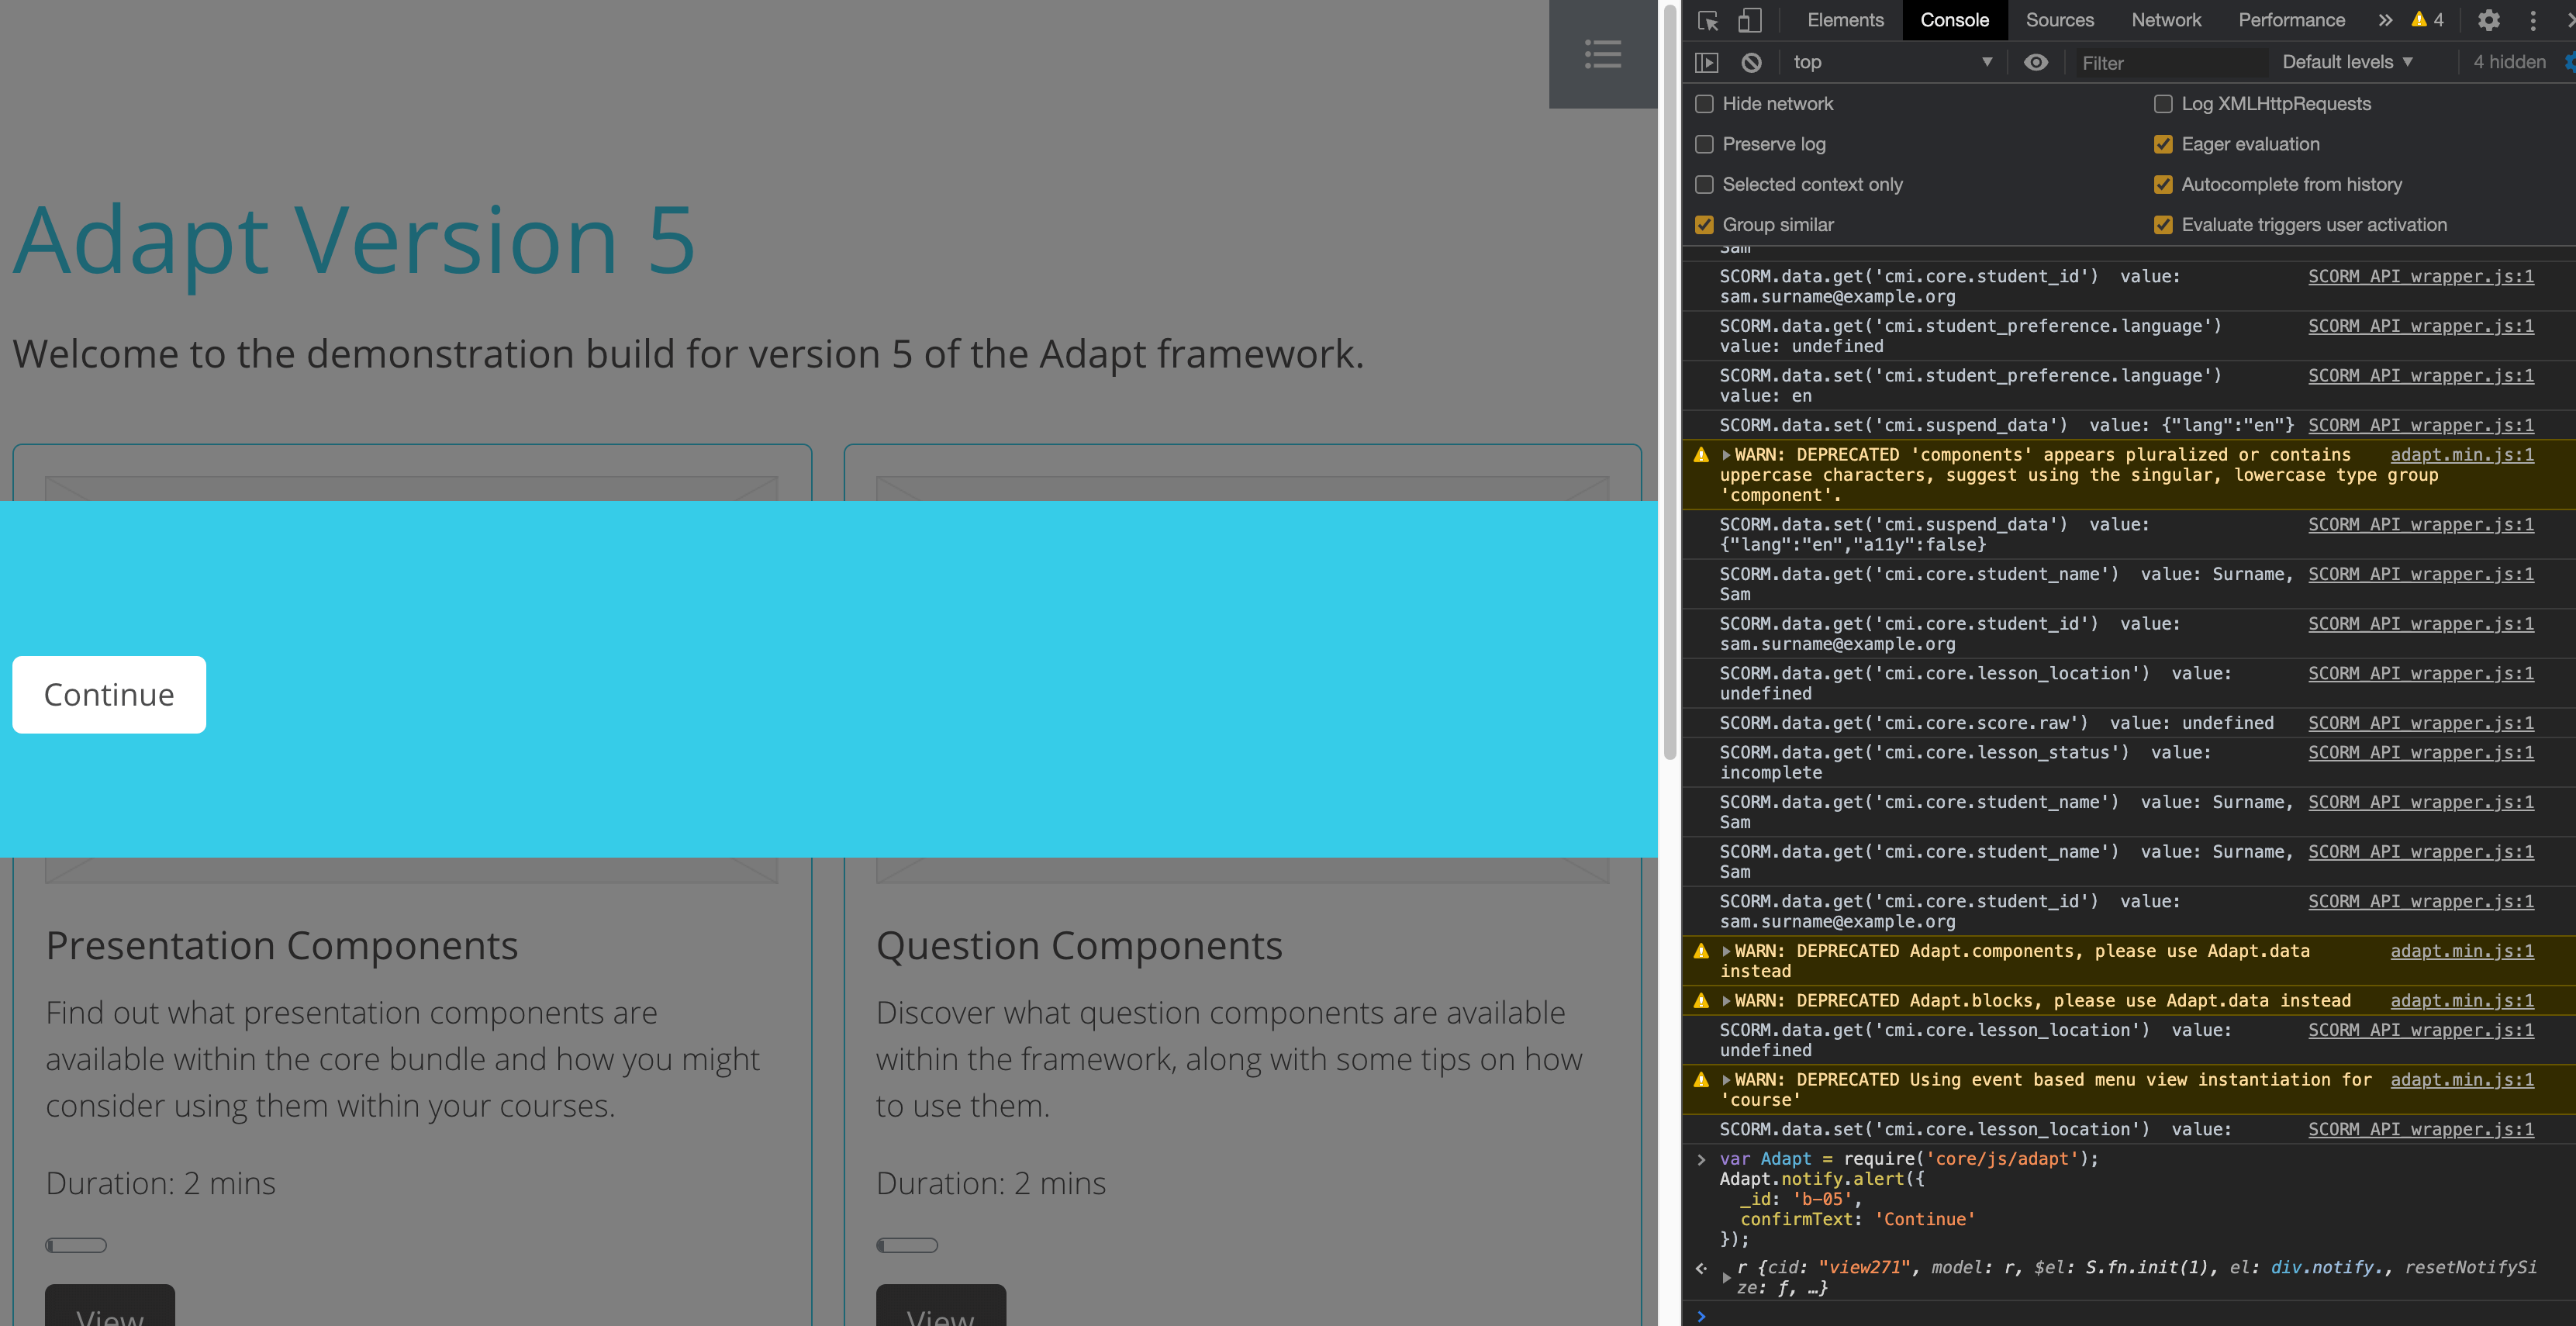The width and height of the screenshot is (2576, 1326).
Task: Disable Autocomplete from history checkbox
Action: [x=2163, y=185]
